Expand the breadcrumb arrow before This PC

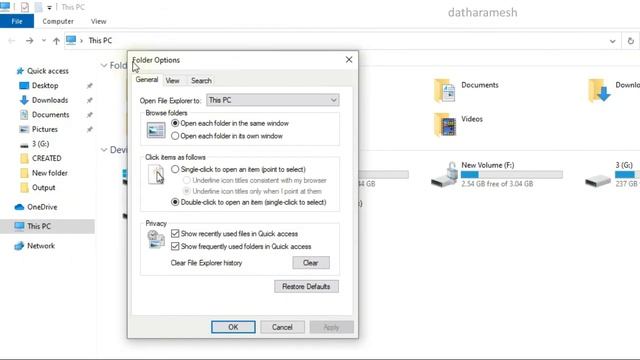click(81, 41)
